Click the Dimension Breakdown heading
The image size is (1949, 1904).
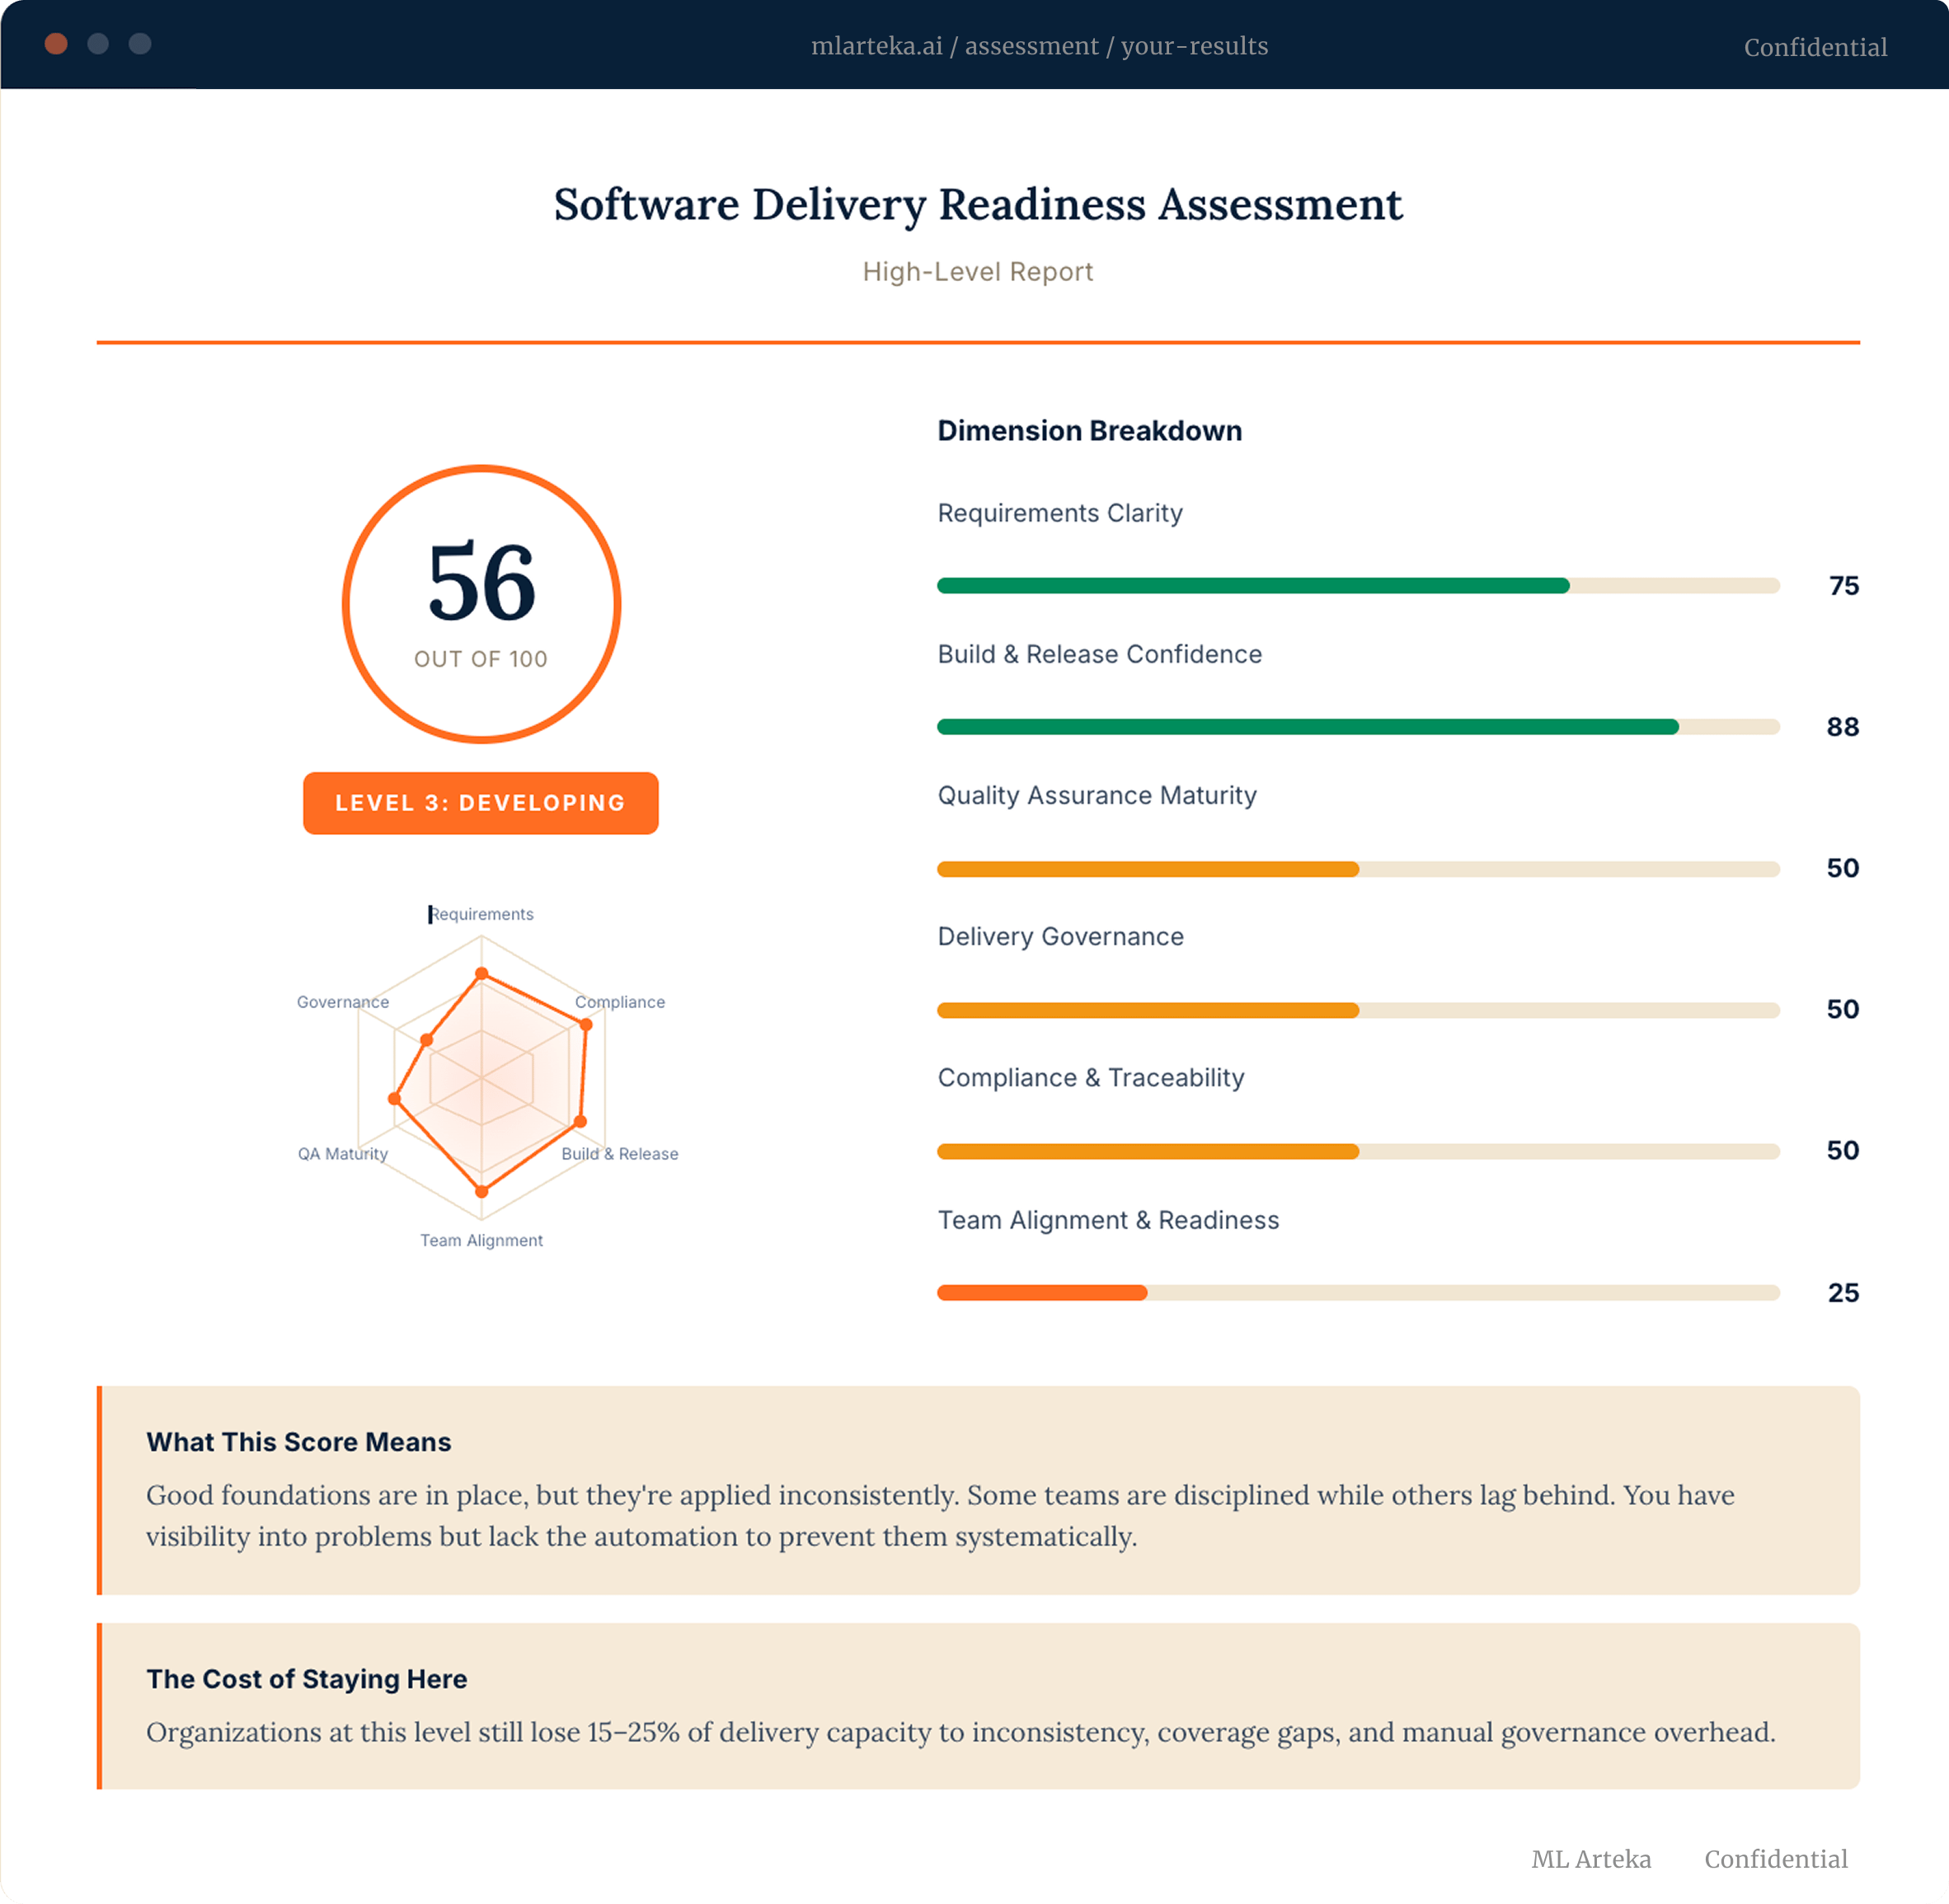[x=1089, y=431]
